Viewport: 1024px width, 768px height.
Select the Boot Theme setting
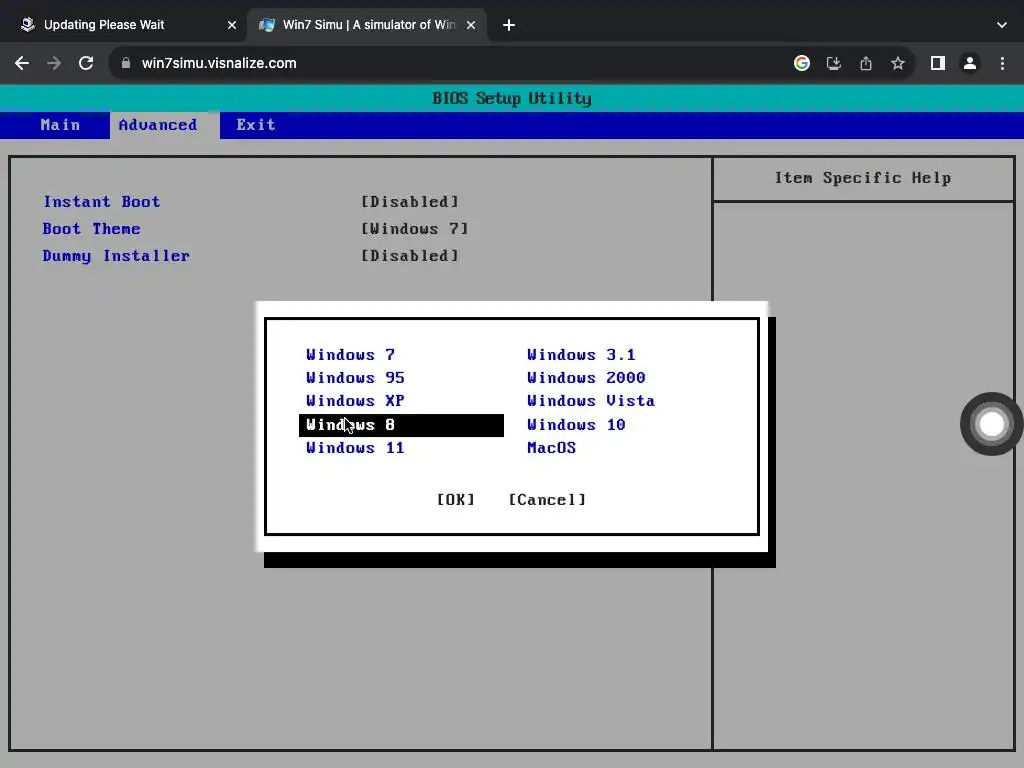pos(91,229)
